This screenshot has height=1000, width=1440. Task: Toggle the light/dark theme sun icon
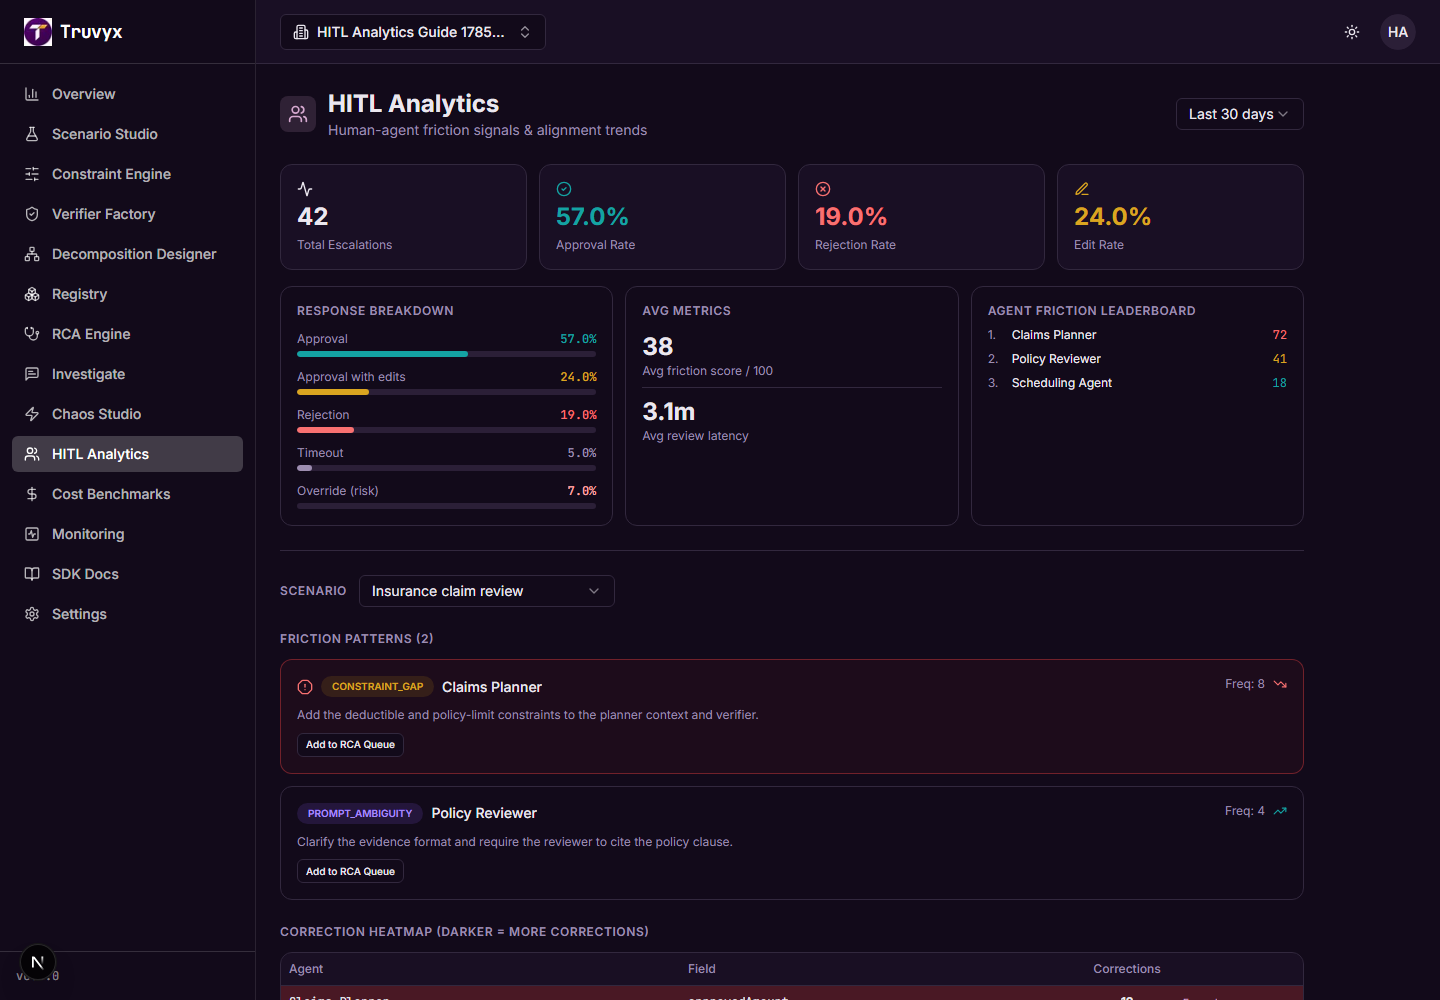pyautogui.click(x=1352, y=32)
